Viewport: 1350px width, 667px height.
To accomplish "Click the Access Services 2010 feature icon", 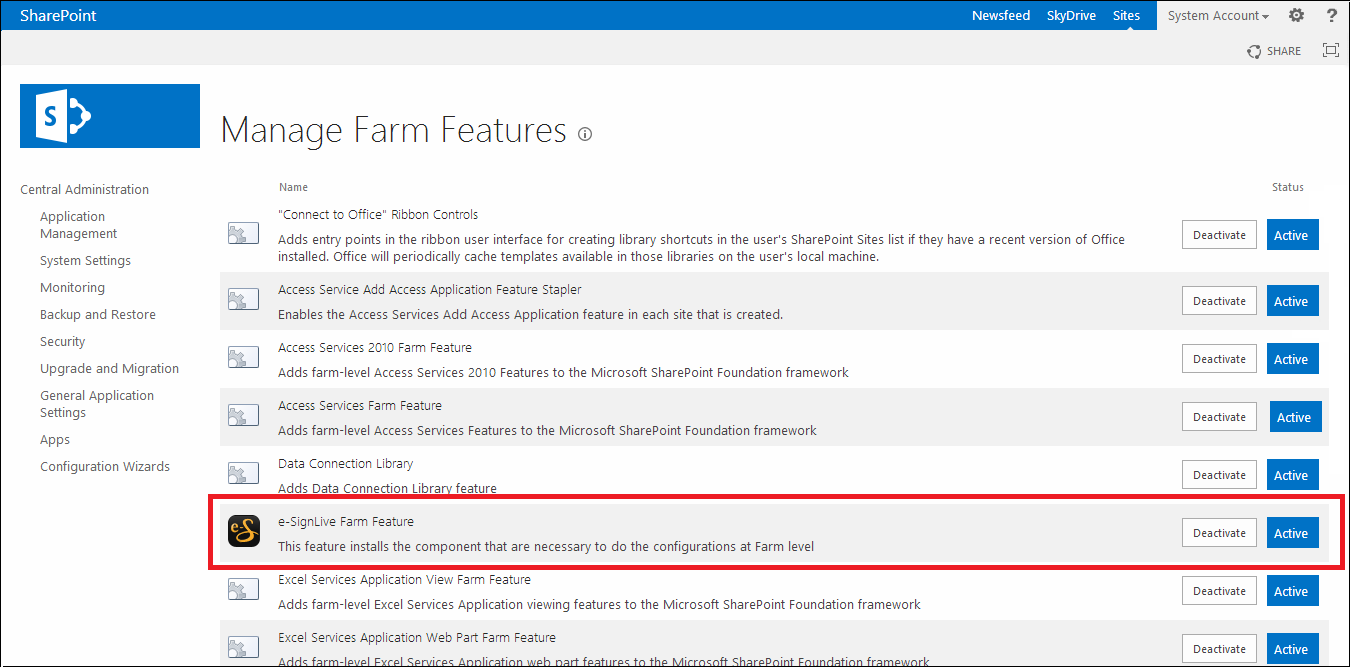I will 244,358.
